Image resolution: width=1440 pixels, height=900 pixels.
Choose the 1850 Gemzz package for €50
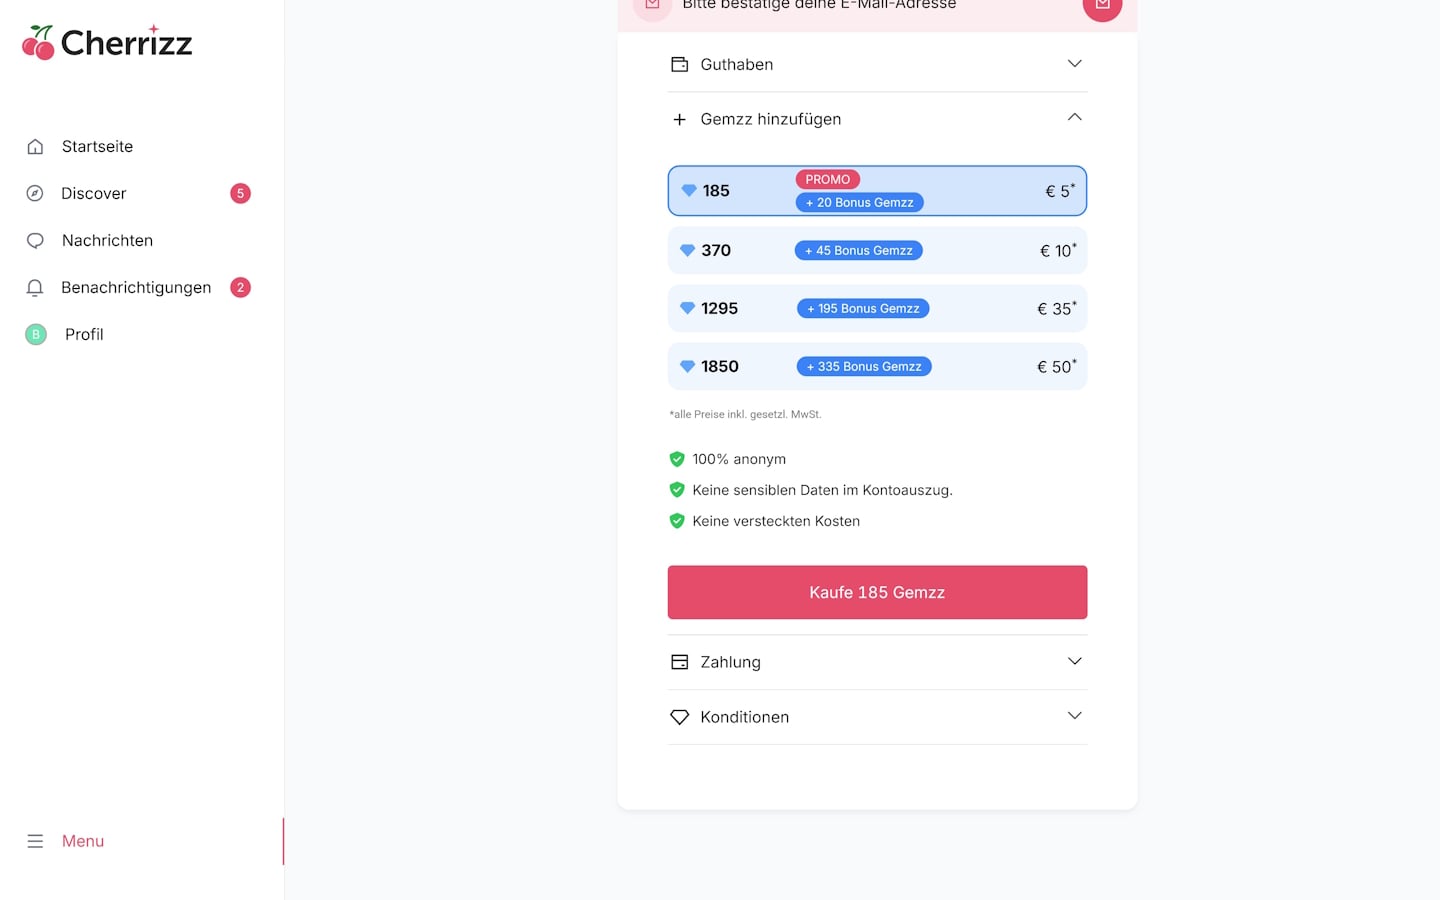point(877,367)
